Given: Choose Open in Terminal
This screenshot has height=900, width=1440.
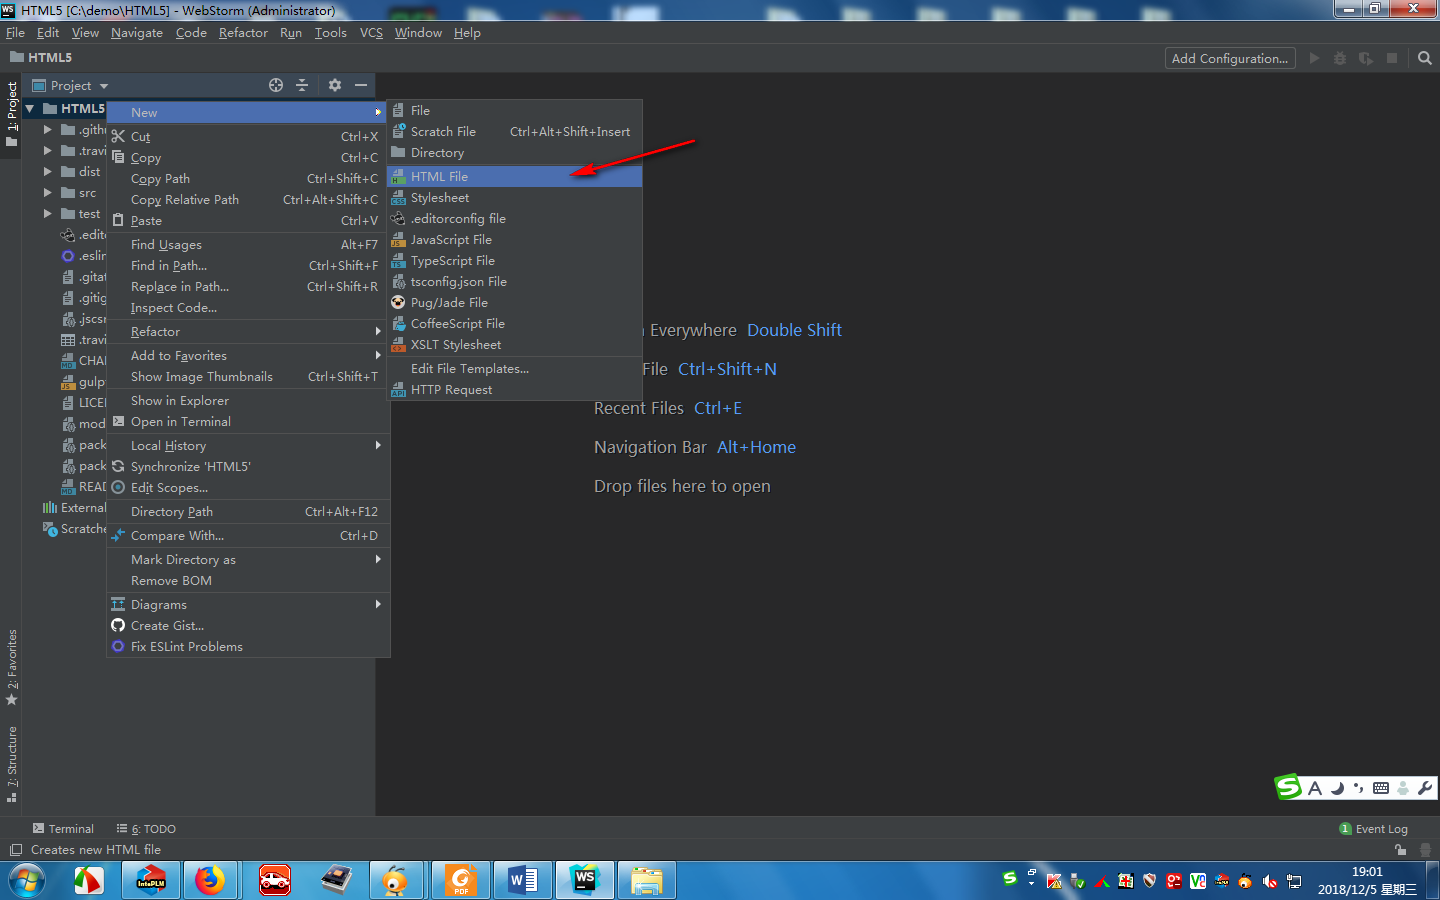Looking at the screenshot, I should (x=248, y=422).
